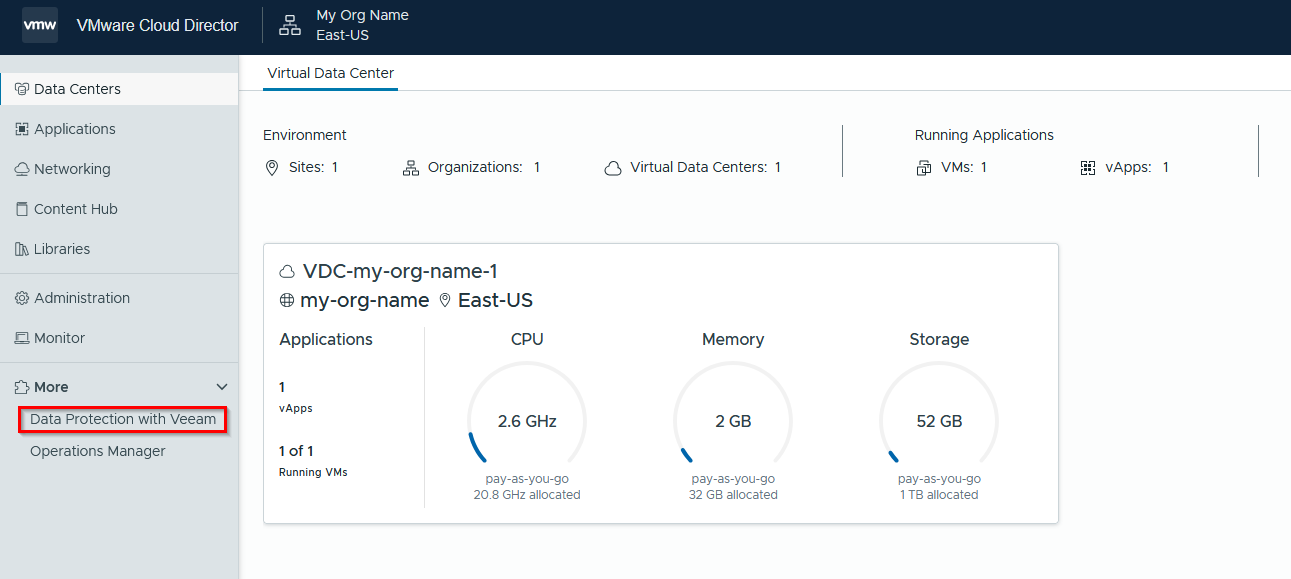Click the Administration gear icon
Image resolution: width=1291 pixels, height=579 pixels.
(x=22, y=298)
